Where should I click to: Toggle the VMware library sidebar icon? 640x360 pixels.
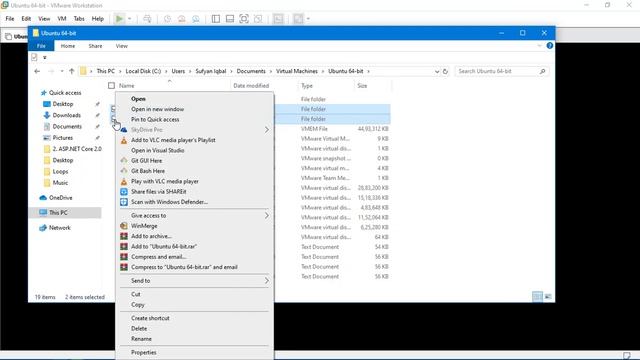point(216,19)
